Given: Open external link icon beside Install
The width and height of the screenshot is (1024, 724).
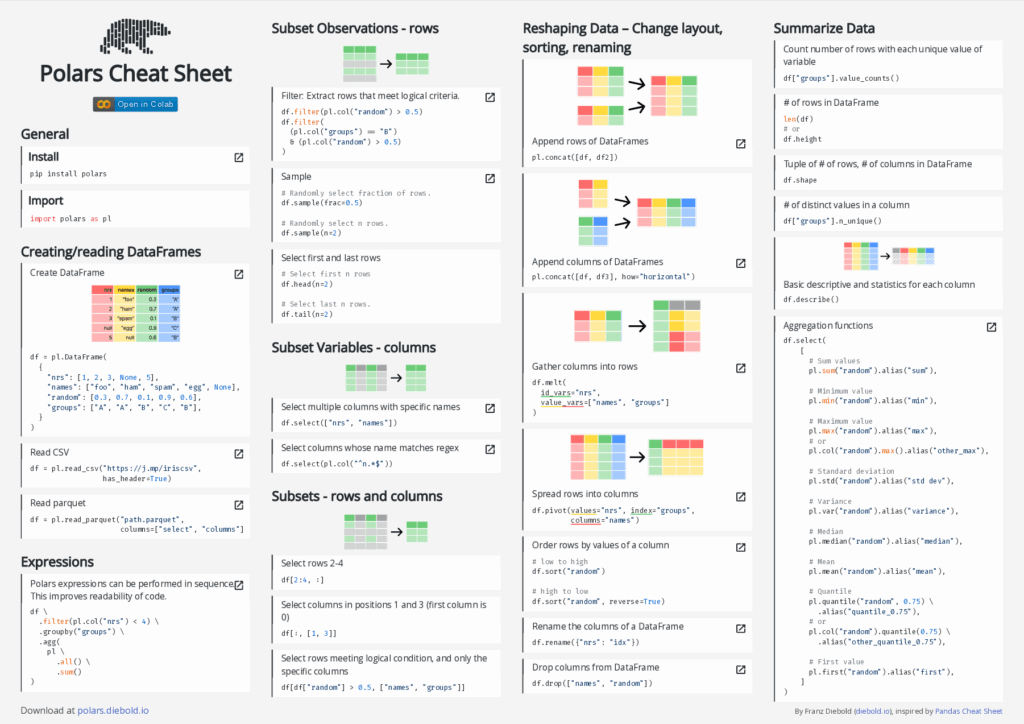Looking at the screenshot, I should [239, 157].
